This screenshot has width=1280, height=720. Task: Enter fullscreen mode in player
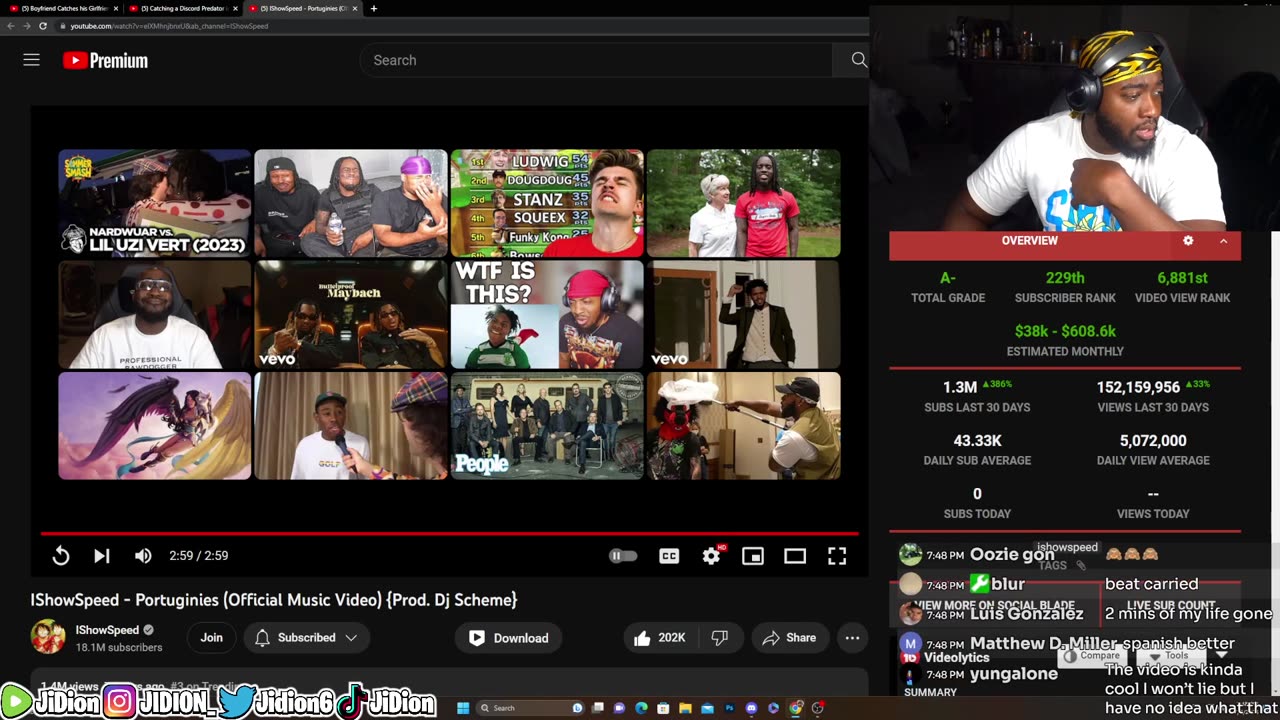point(837,556)
